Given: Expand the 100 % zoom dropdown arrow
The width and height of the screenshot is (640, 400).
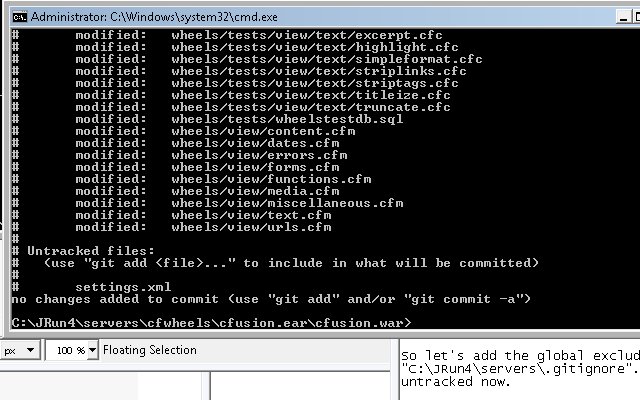Looking at the screenshot, I should 92,351.
